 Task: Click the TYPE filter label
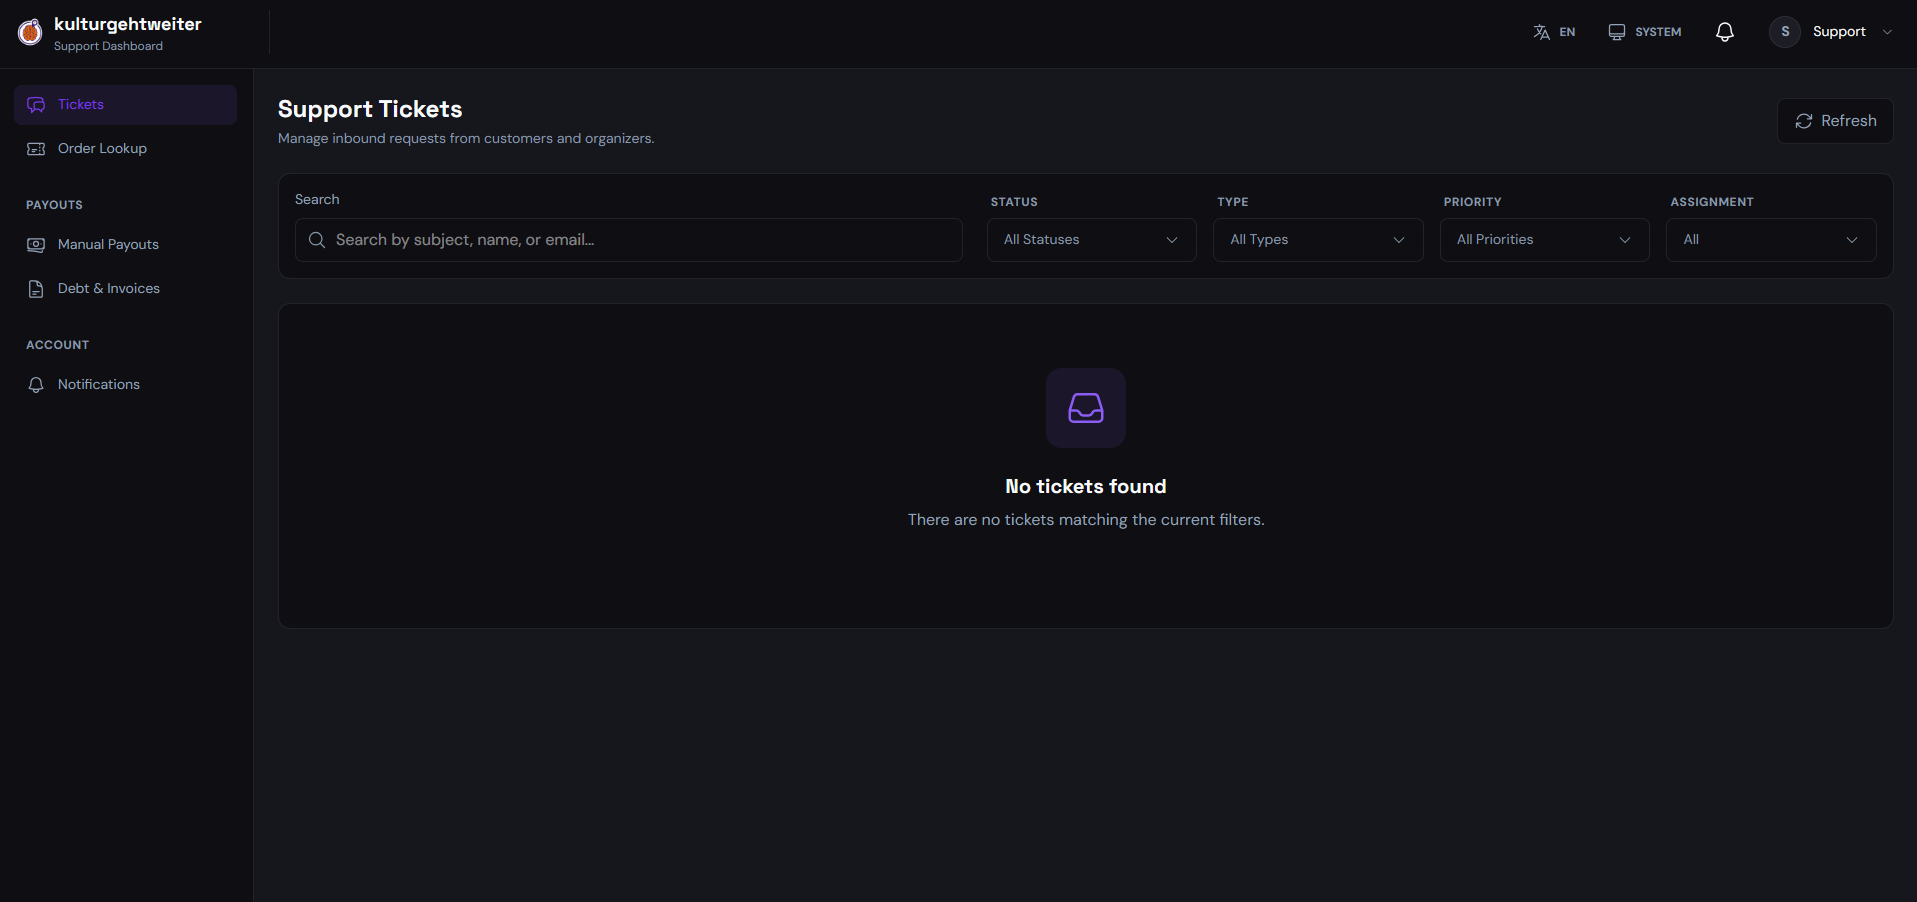click(x=1233, y=202)
